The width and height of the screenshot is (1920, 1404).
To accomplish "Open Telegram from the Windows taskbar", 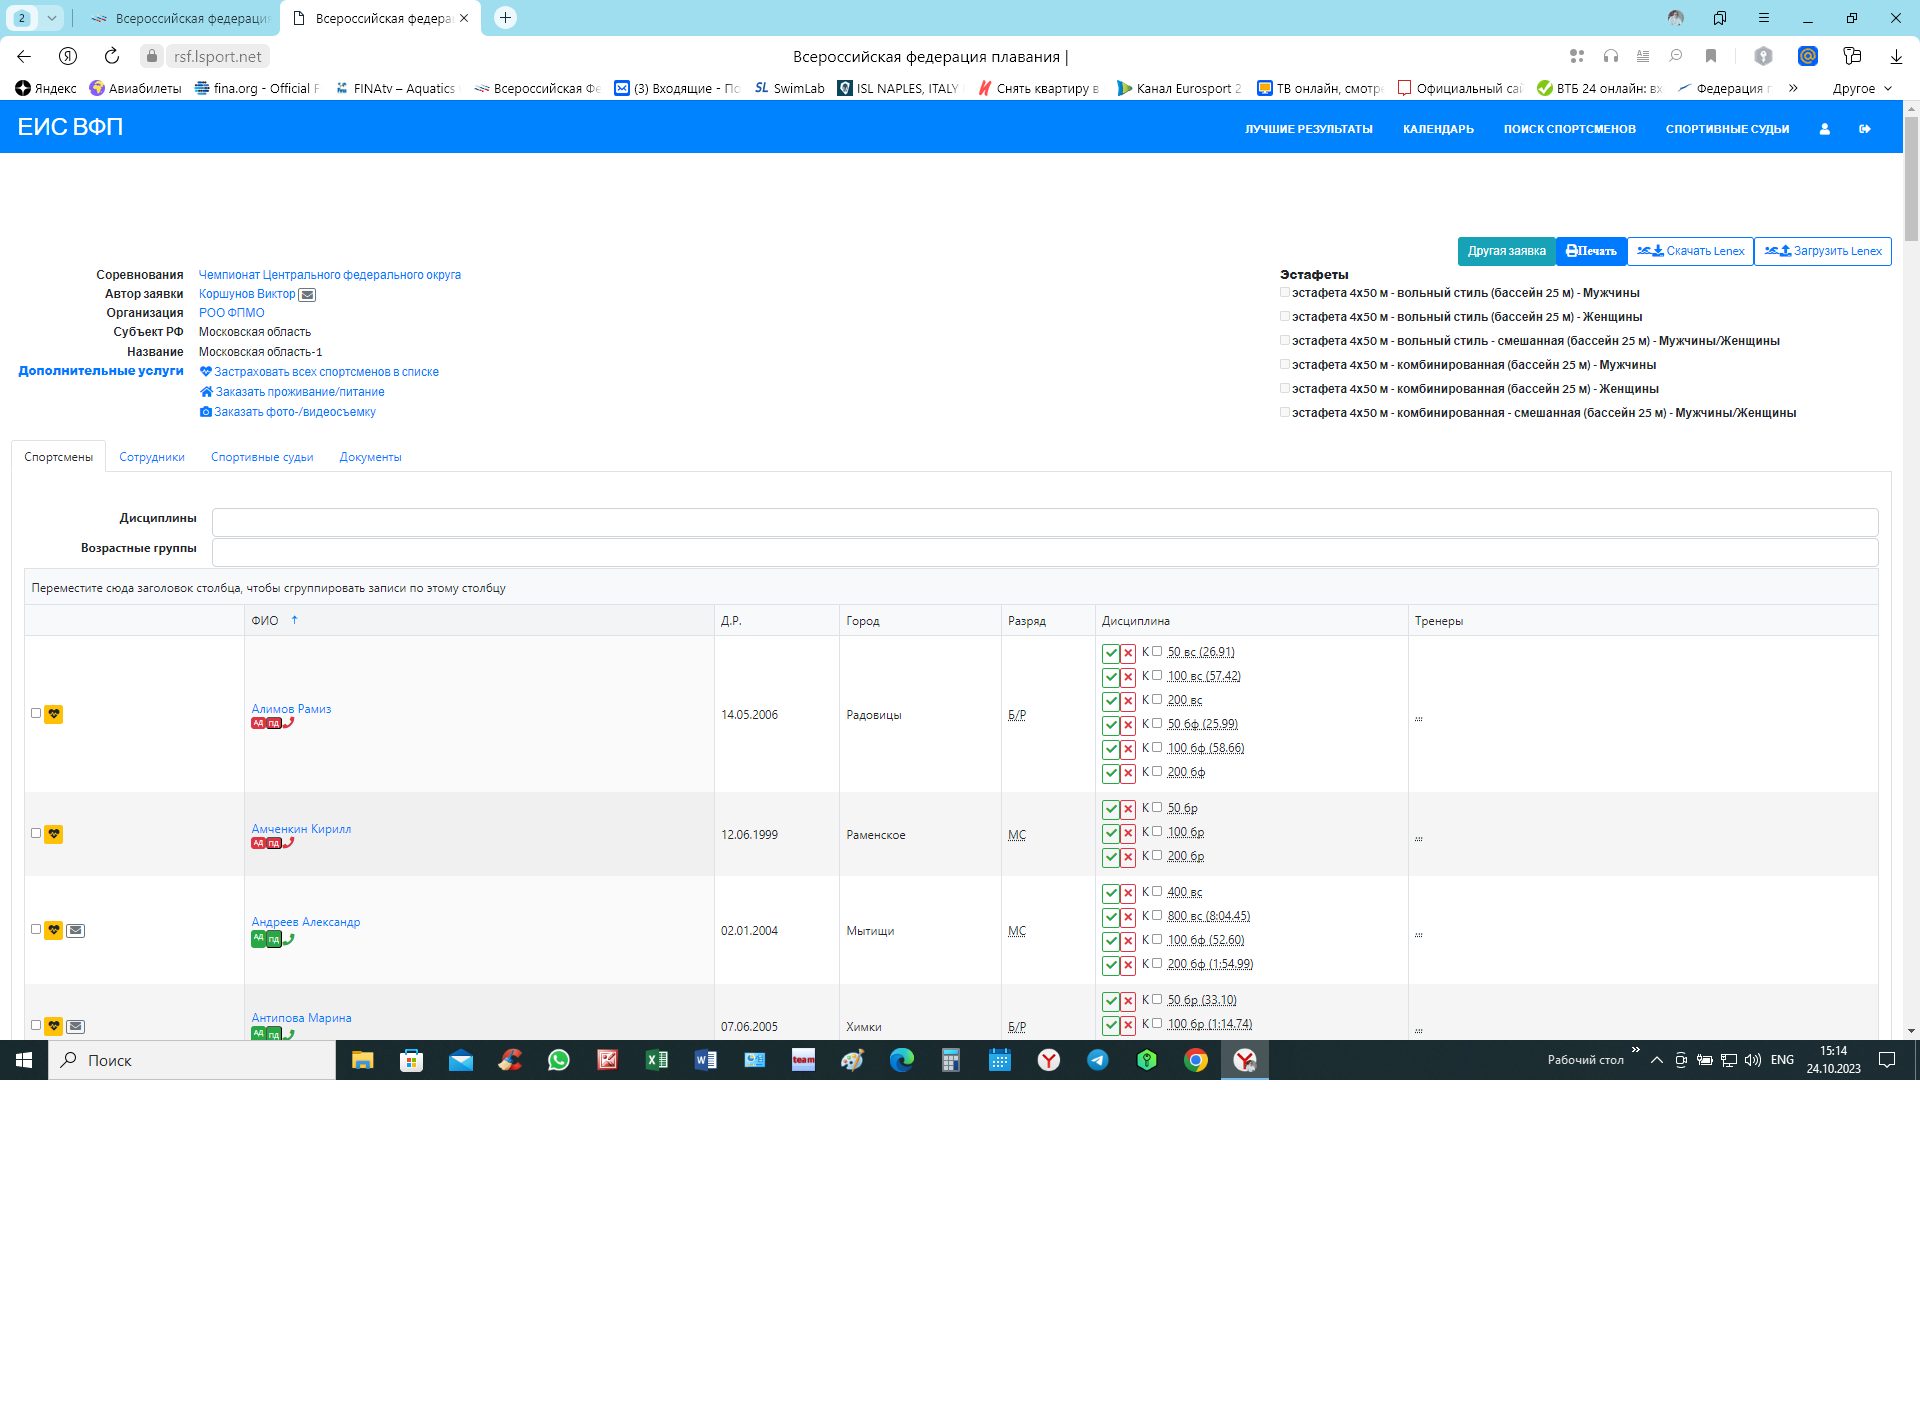I will pyautogui.click(x=1098, y=1060).
